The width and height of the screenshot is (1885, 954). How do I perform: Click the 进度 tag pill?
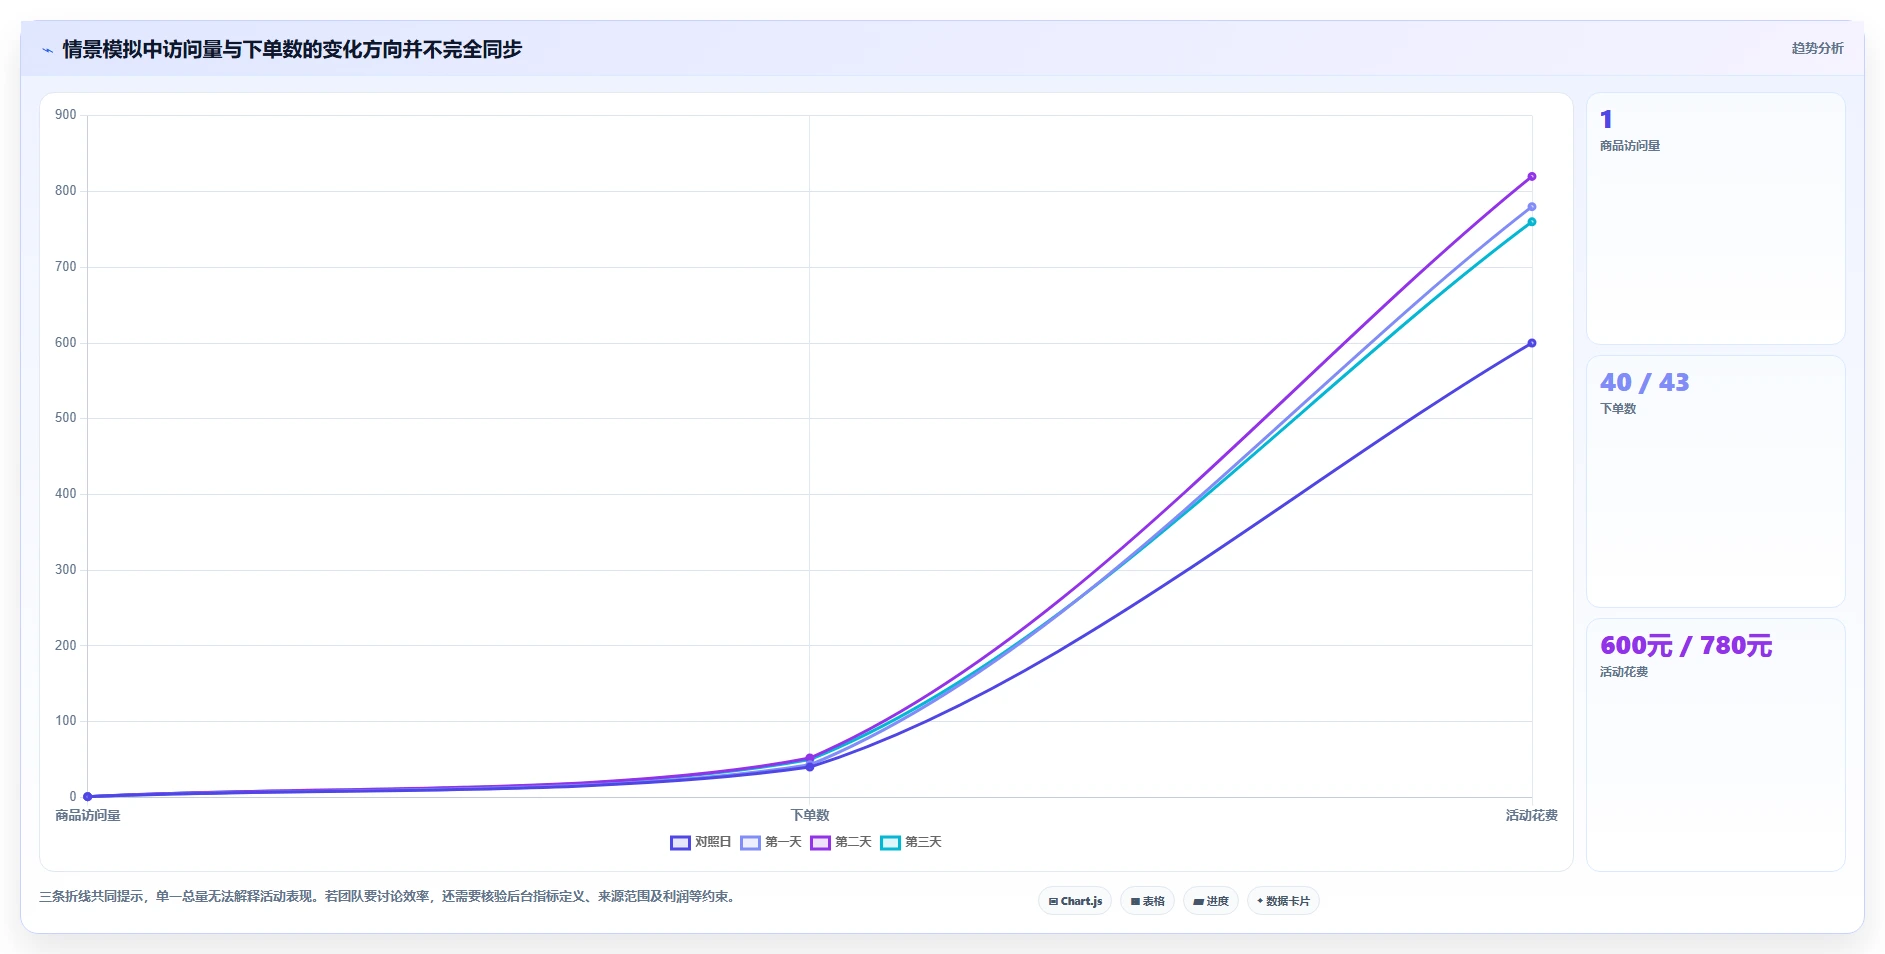pyautogui.click(x=1211, y=901)
